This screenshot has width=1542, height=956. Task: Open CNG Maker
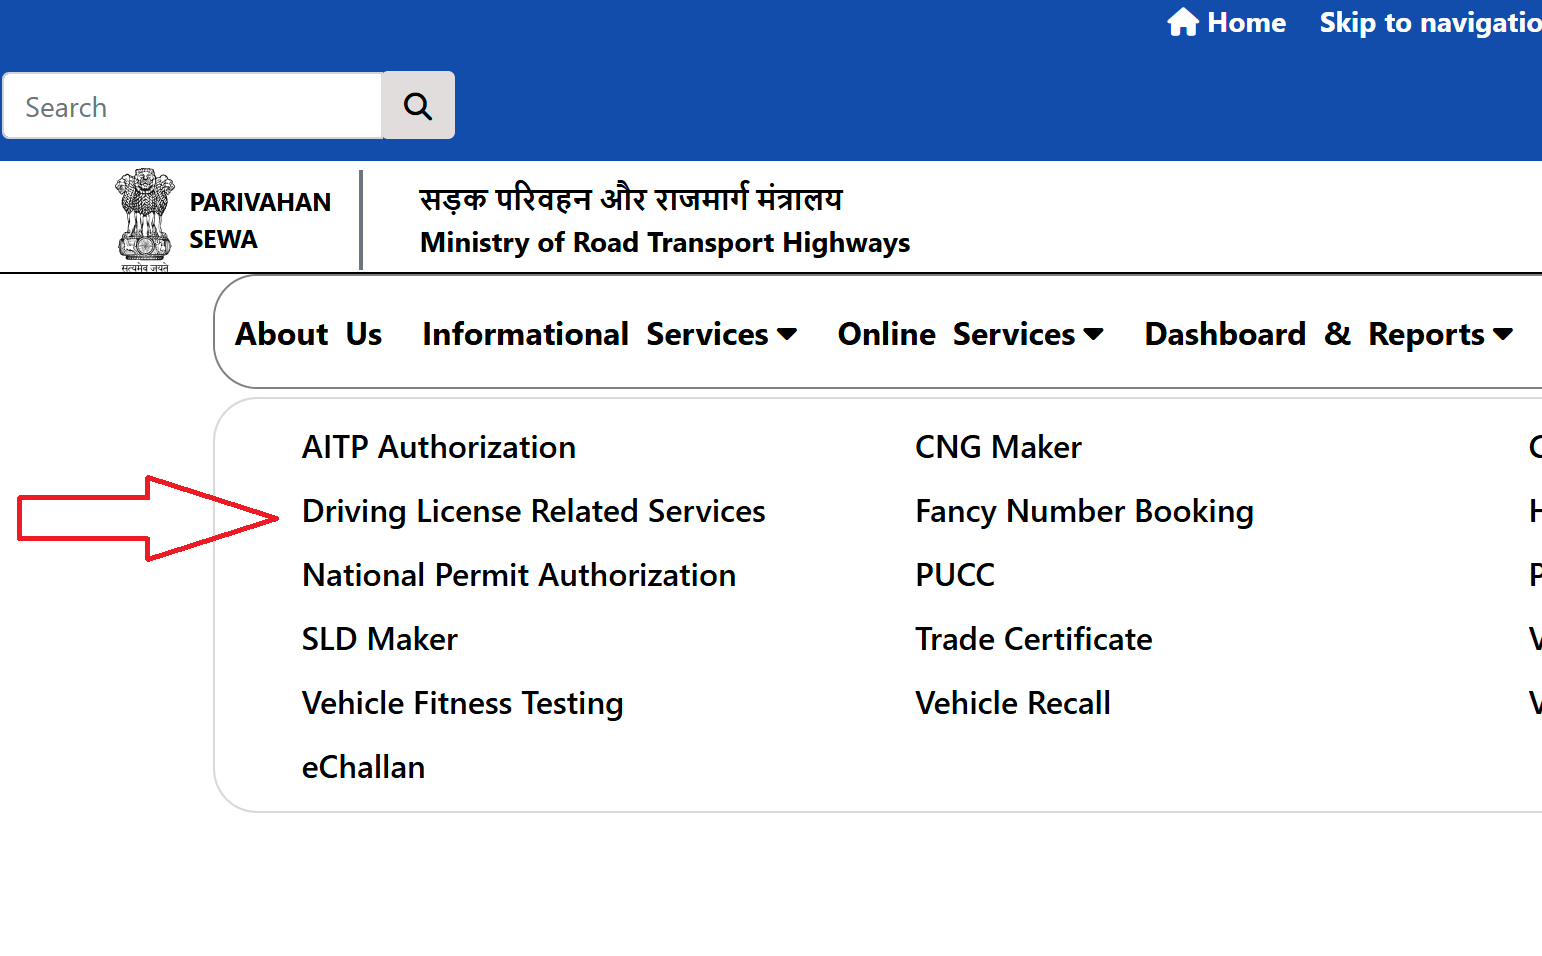(997, 447)
